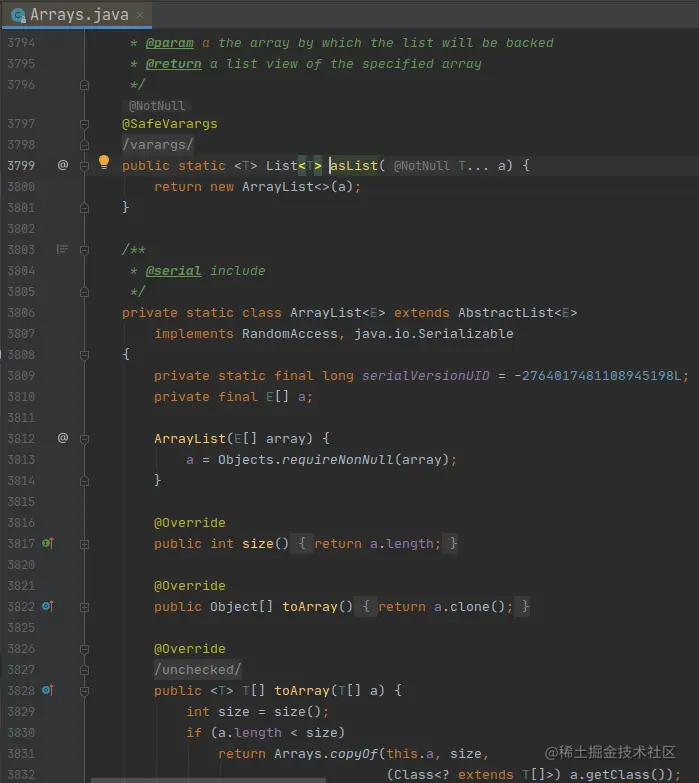This screenshot has width=699, height=783.
Task: Click line number 3799 in gutter
Action: tap(21, 165)
